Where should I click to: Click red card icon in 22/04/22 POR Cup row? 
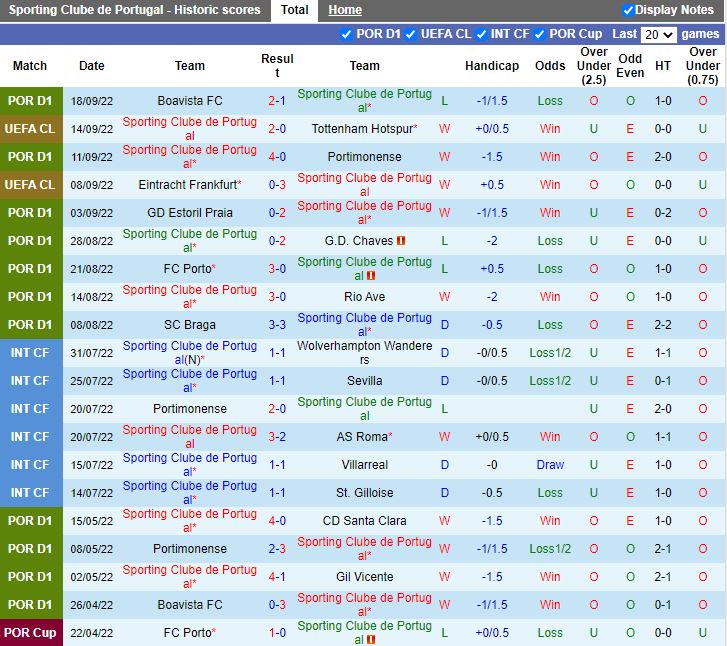coord(371,640)
